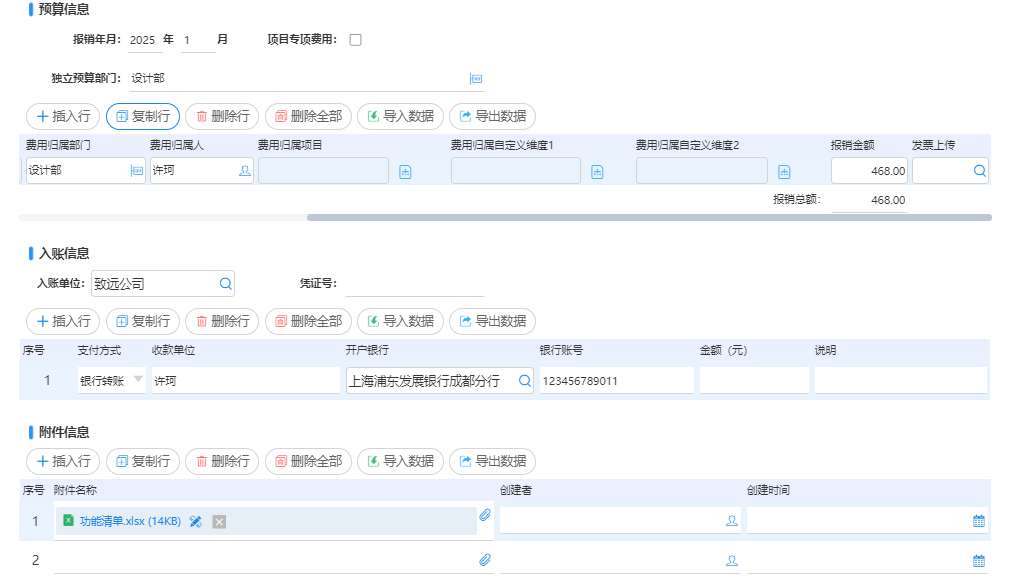Open the 创建时间 calendar icon in row 1
The height and width of the screenshot is (587, 1027).
coord(979,521)
